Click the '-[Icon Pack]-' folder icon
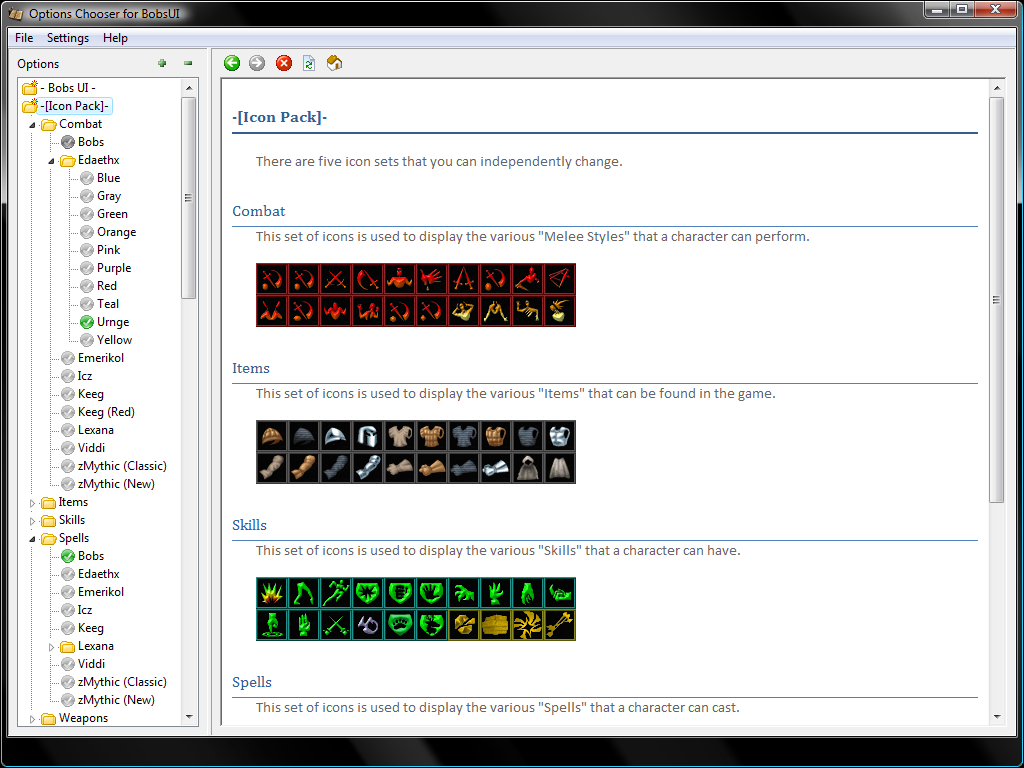This screenshot has height=768, width=1024. coord(30,105)
